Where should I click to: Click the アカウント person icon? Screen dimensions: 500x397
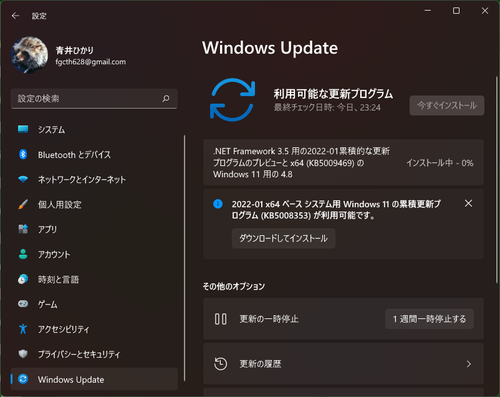point(23,254)
